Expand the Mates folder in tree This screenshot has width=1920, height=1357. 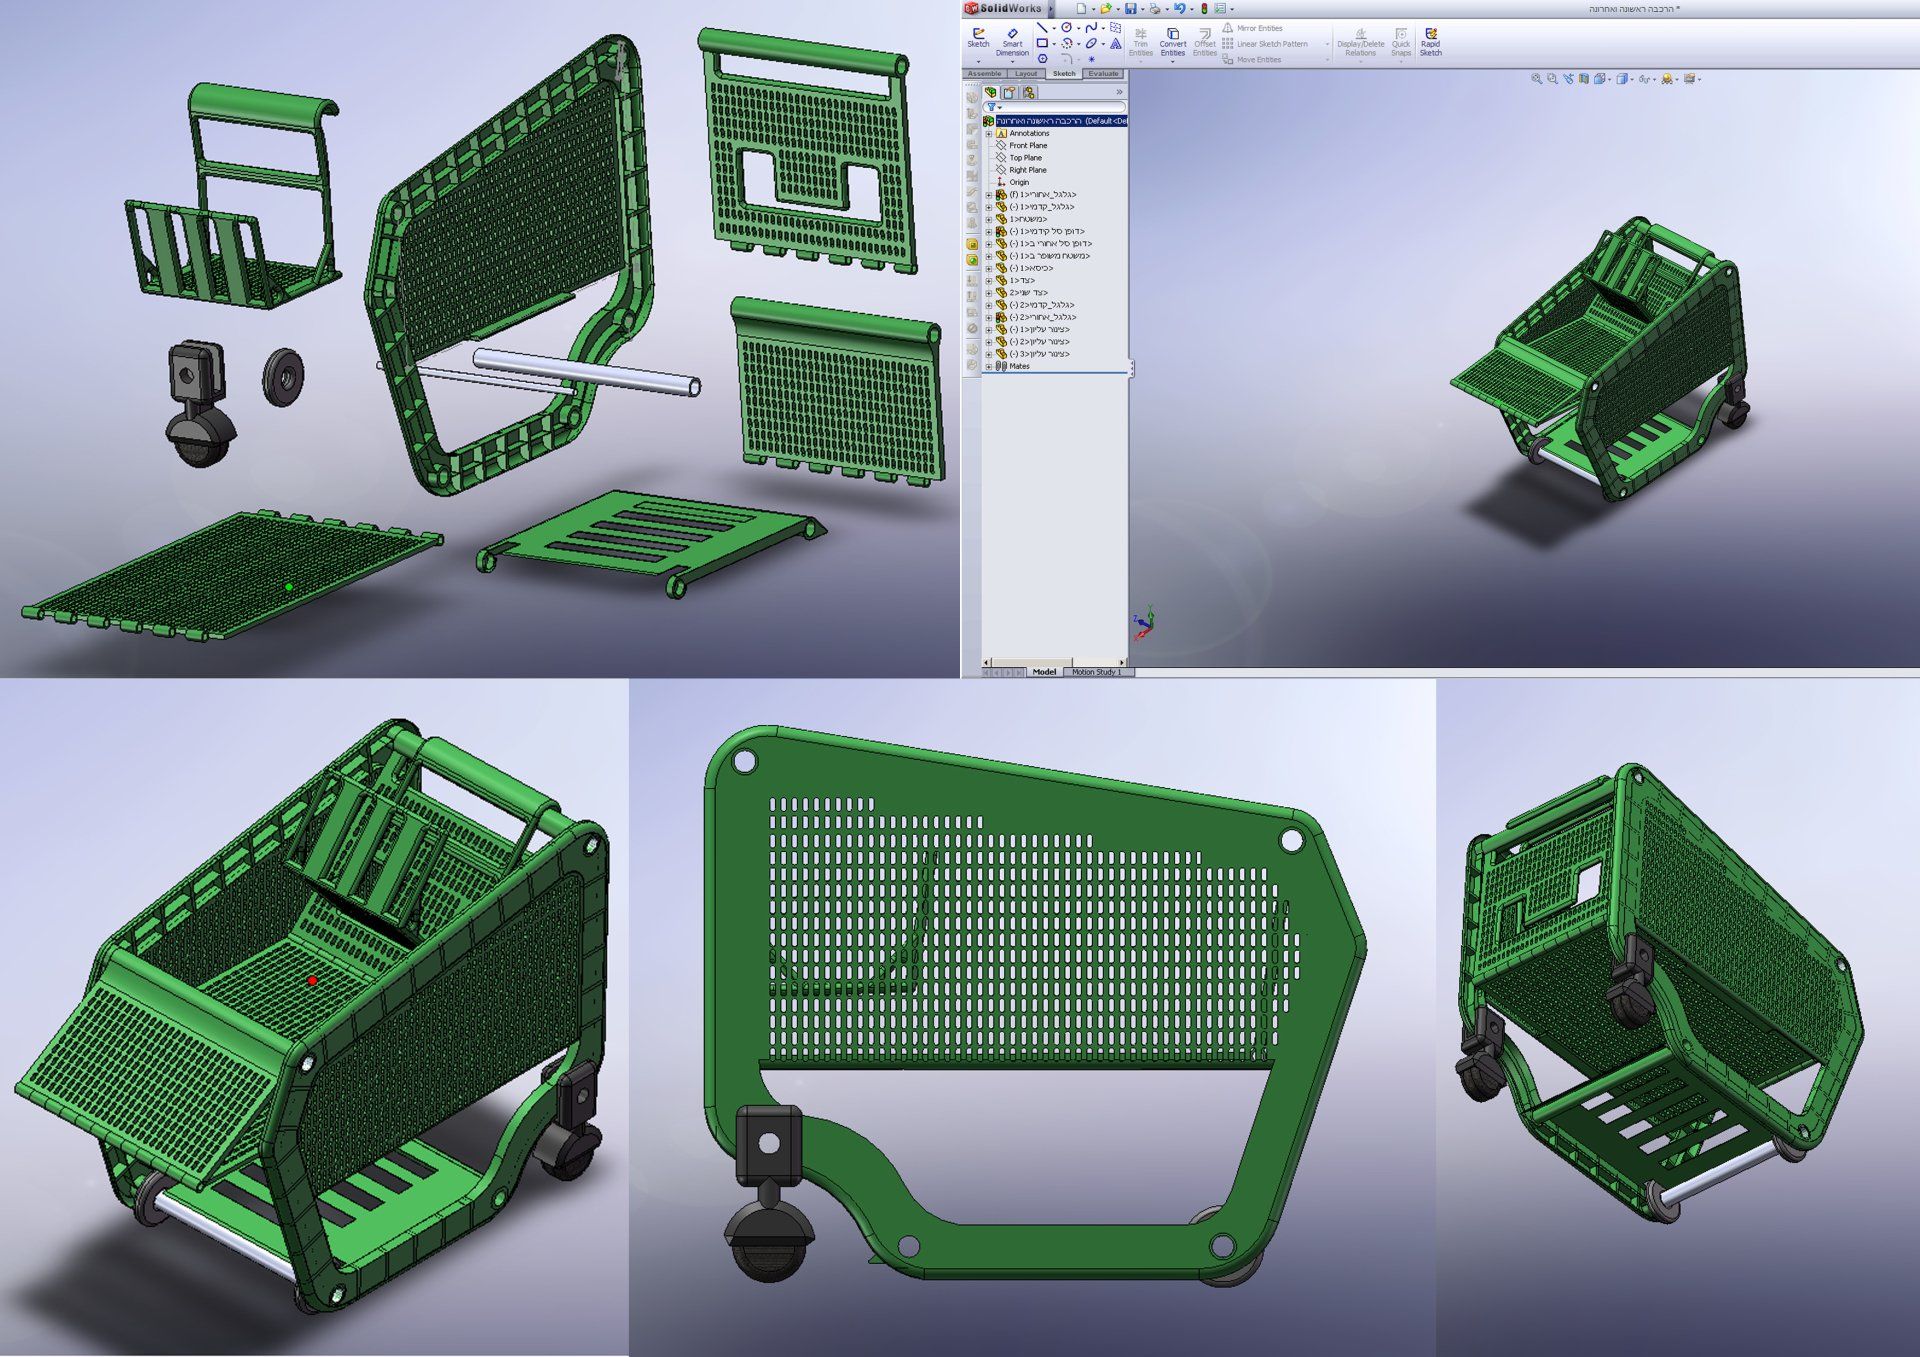989,366
